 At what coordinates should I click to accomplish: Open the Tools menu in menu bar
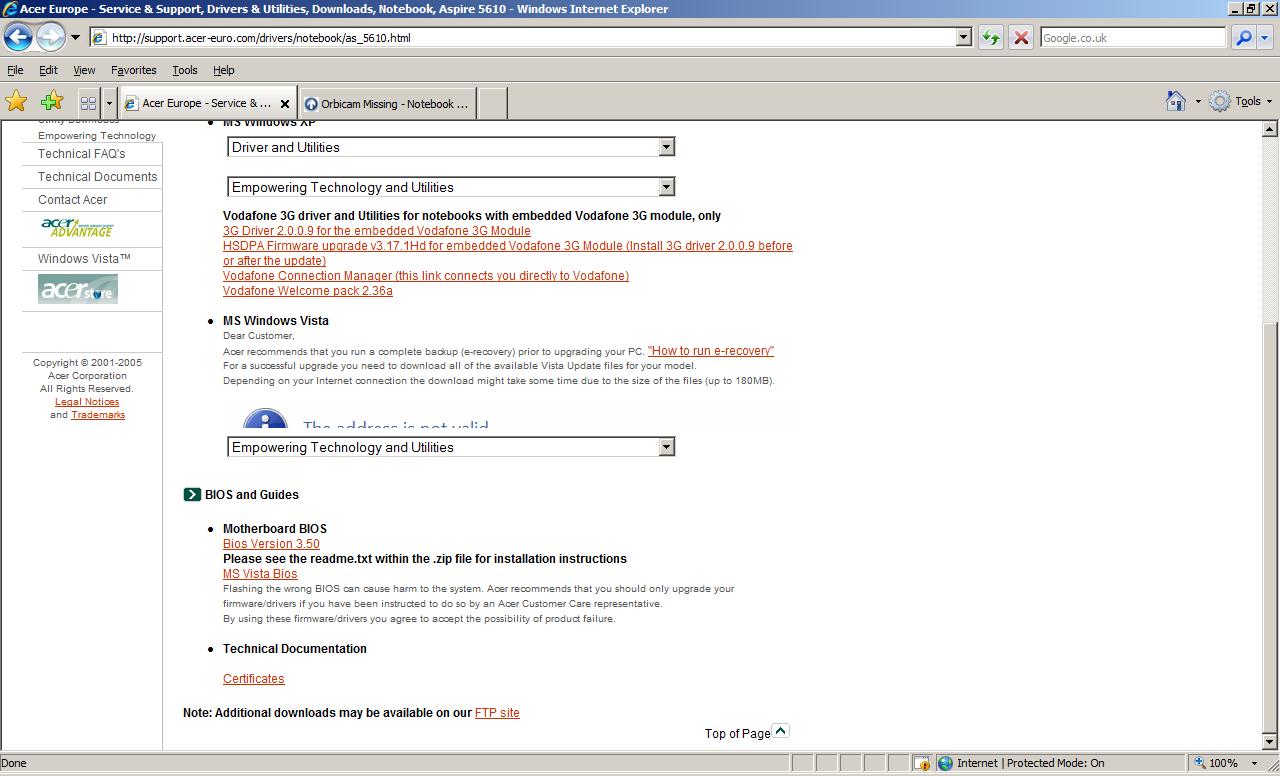pyautogui.click(x=185, y=70)
